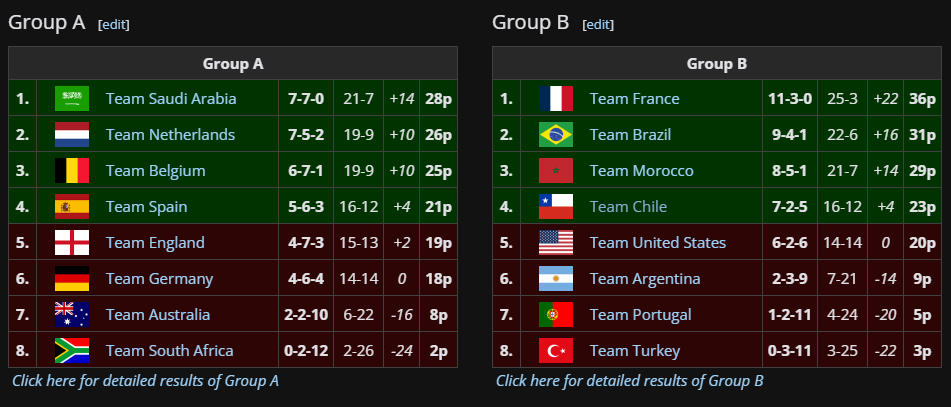Screen dimensions: 951x407
Task: Edit the Group B section
Action: tap(597, 24)
